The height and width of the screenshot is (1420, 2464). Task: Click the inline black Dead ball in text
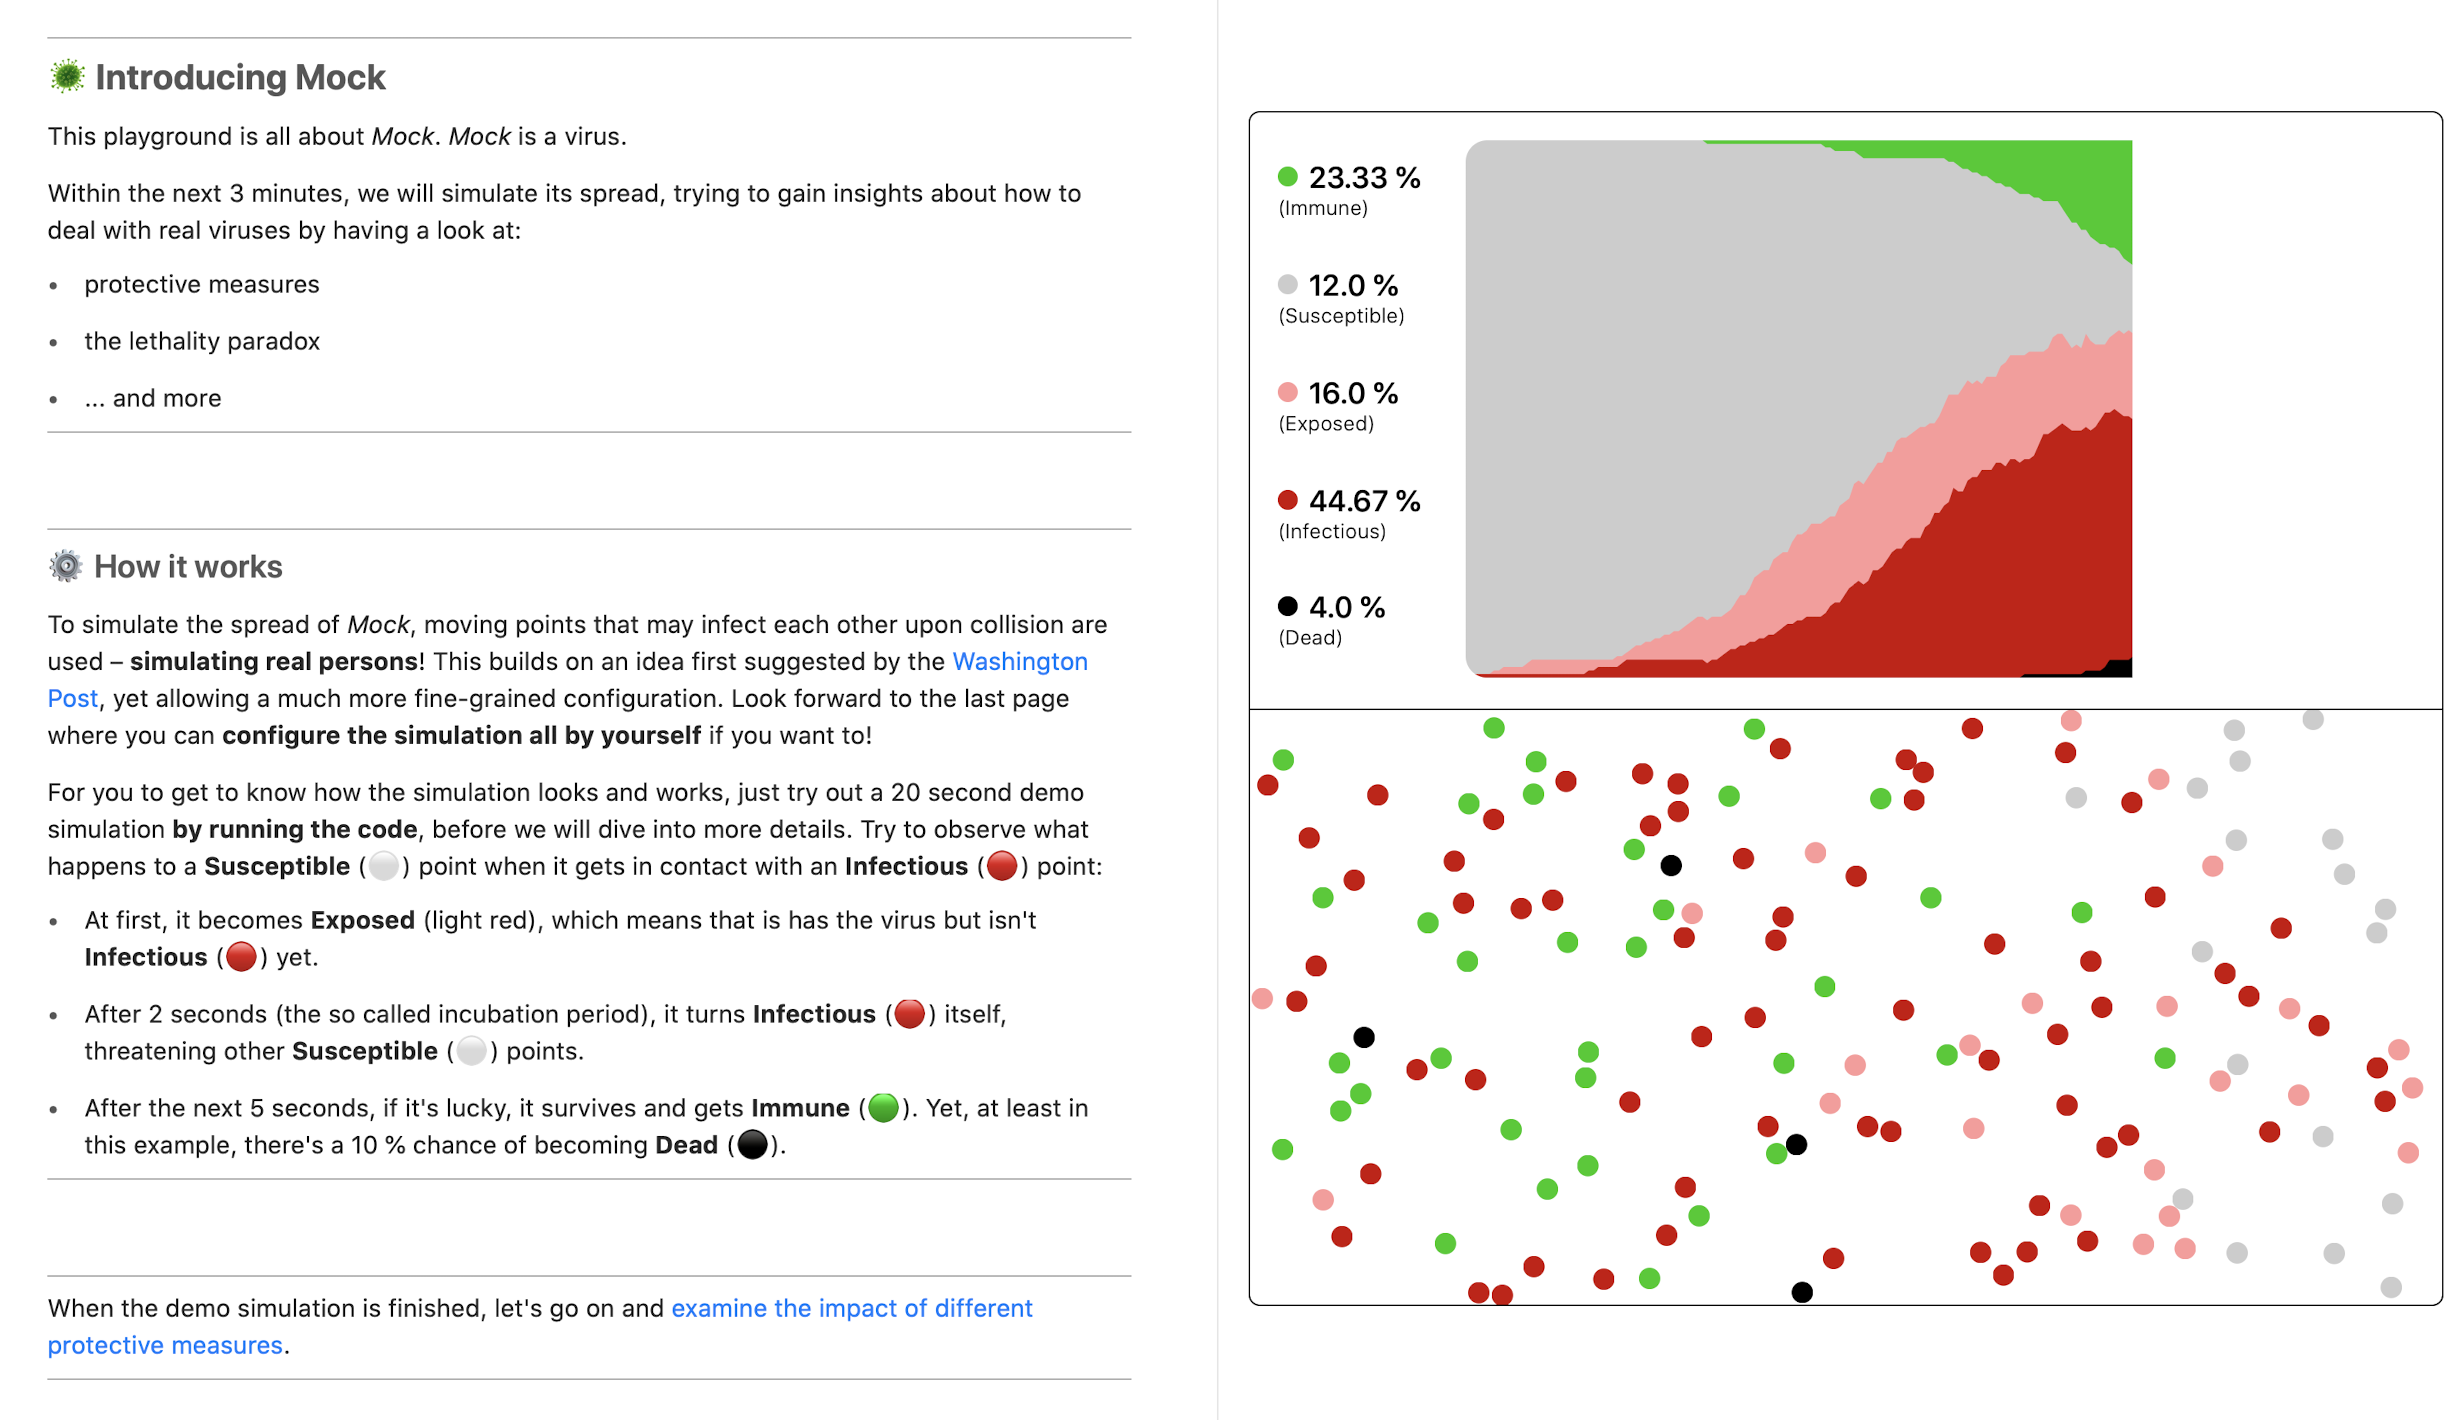[x=753, y=1145]
